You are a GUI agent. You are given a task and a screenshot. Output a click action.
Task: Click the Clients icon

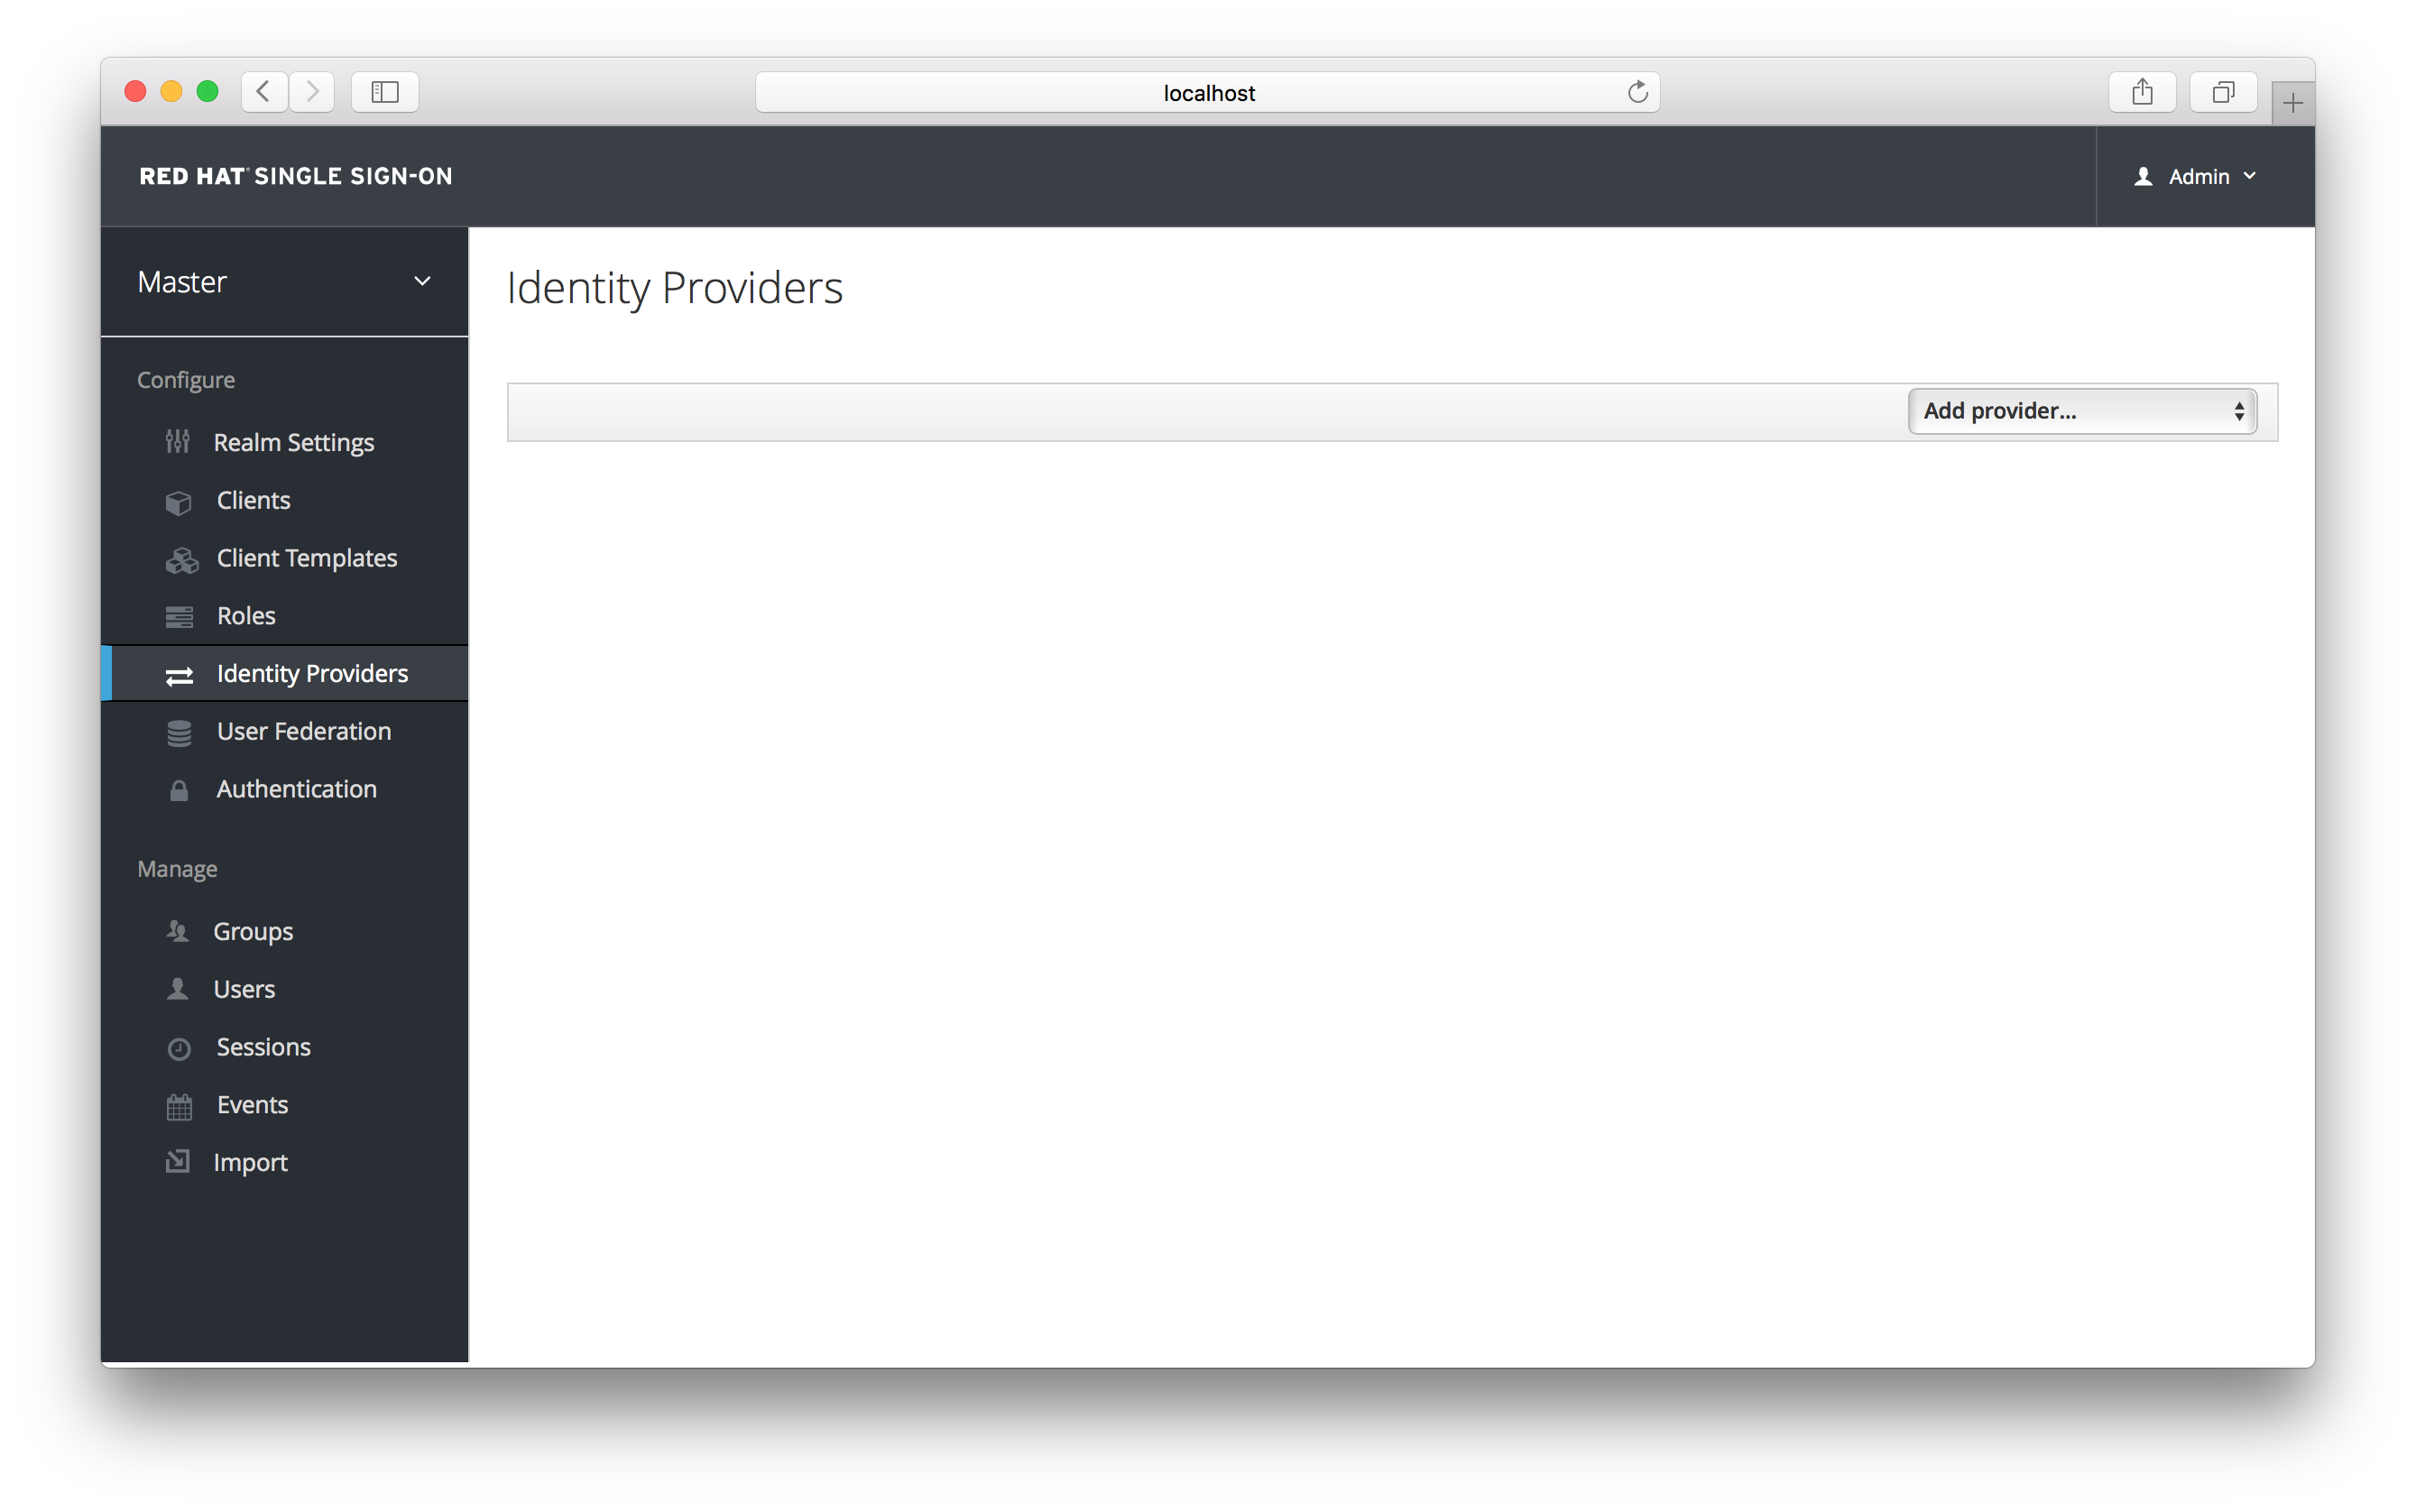pyautogui.click(x=178, y=498)
